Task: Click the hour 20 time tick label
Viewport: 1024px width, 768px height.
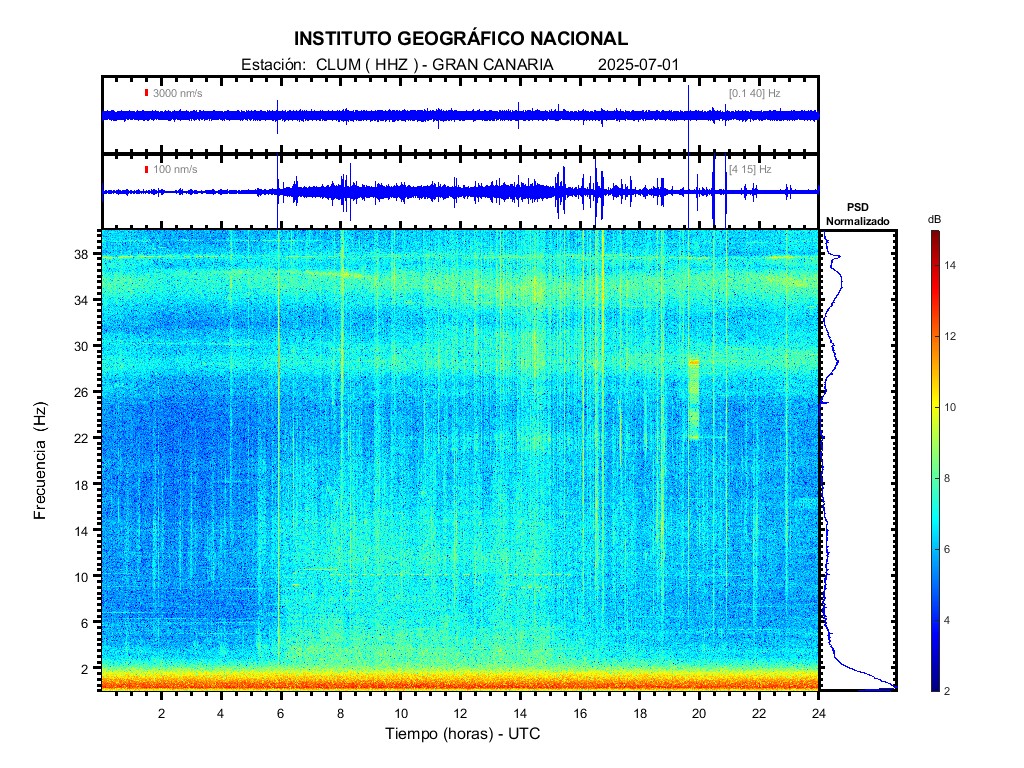Action: click(x=699, y=713)
